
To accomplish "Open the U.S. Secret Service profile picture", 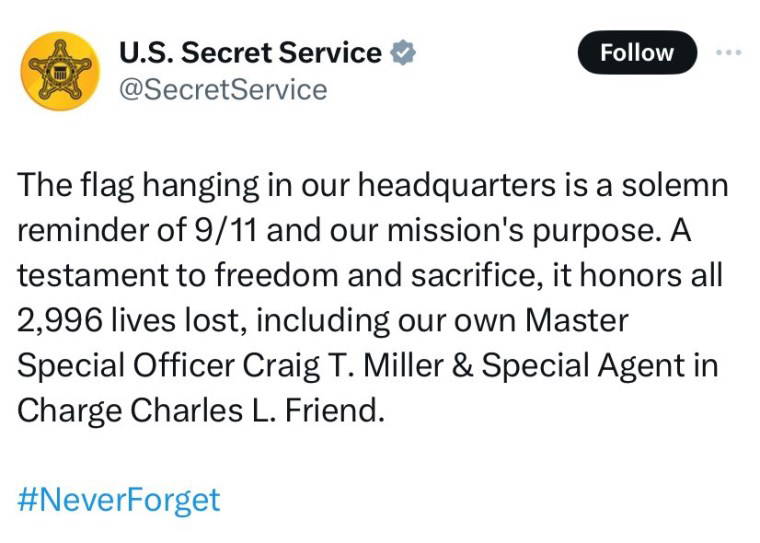I will [x=60, y=71].
